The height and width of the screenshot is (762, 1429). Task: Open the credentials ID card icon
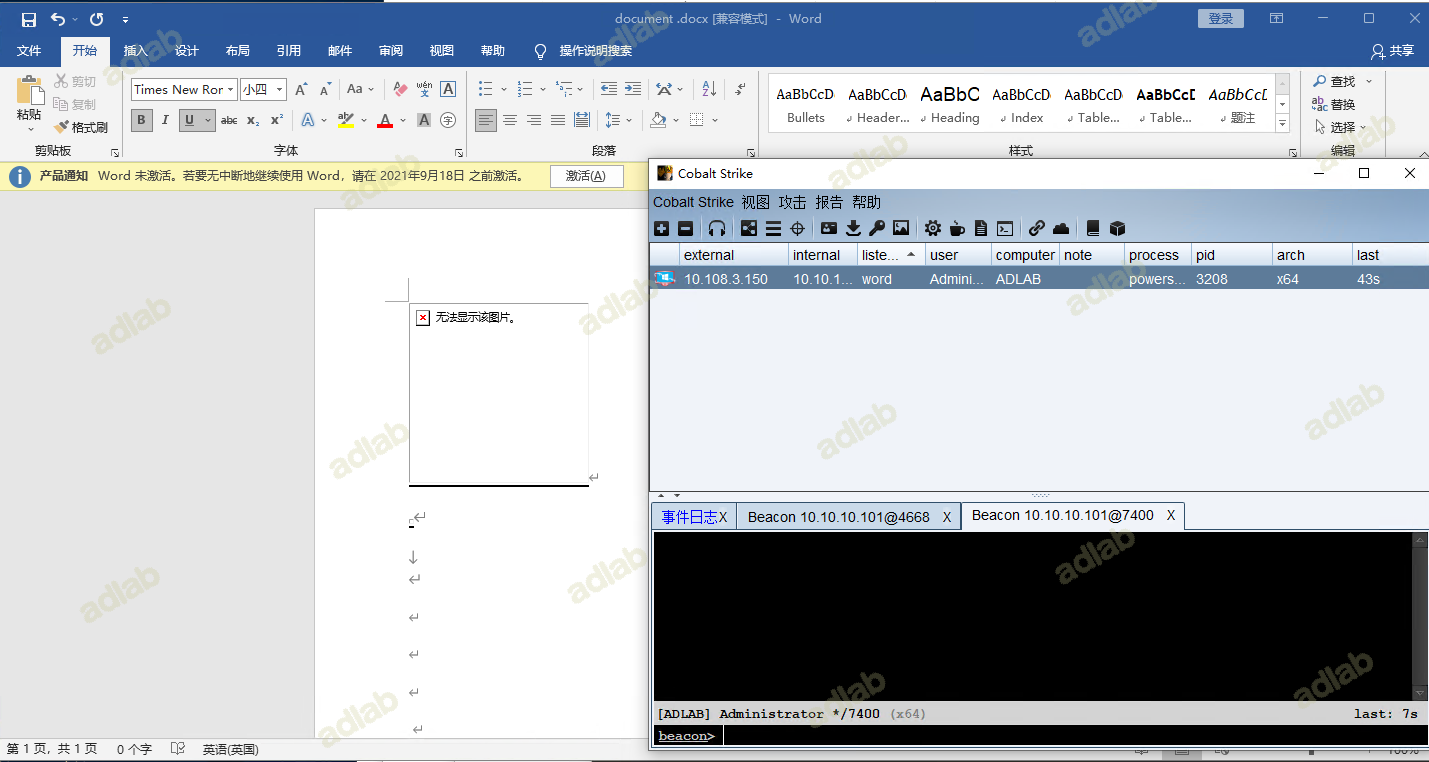click(x=829, y=228)
